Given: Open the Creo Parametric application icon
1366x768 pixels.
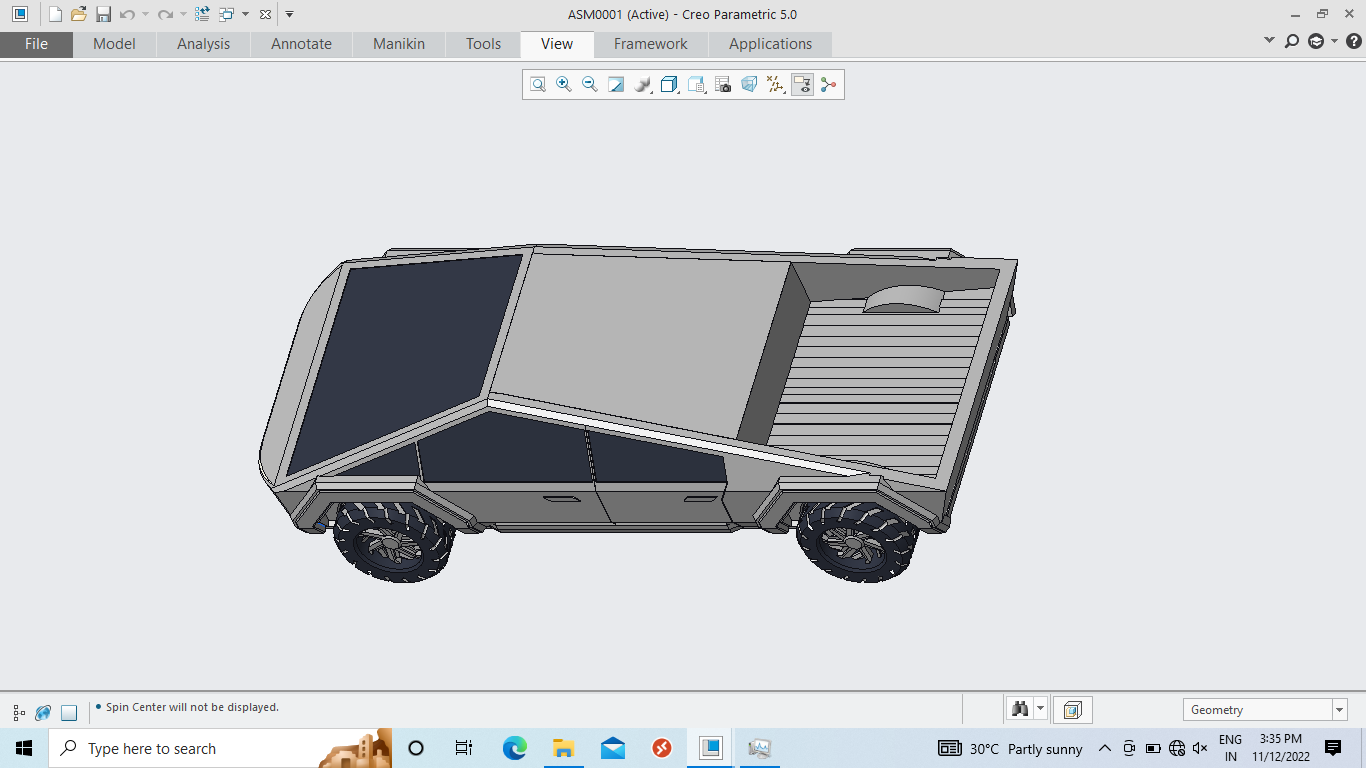Looking at the screenshot, I should tap(20, 14).
